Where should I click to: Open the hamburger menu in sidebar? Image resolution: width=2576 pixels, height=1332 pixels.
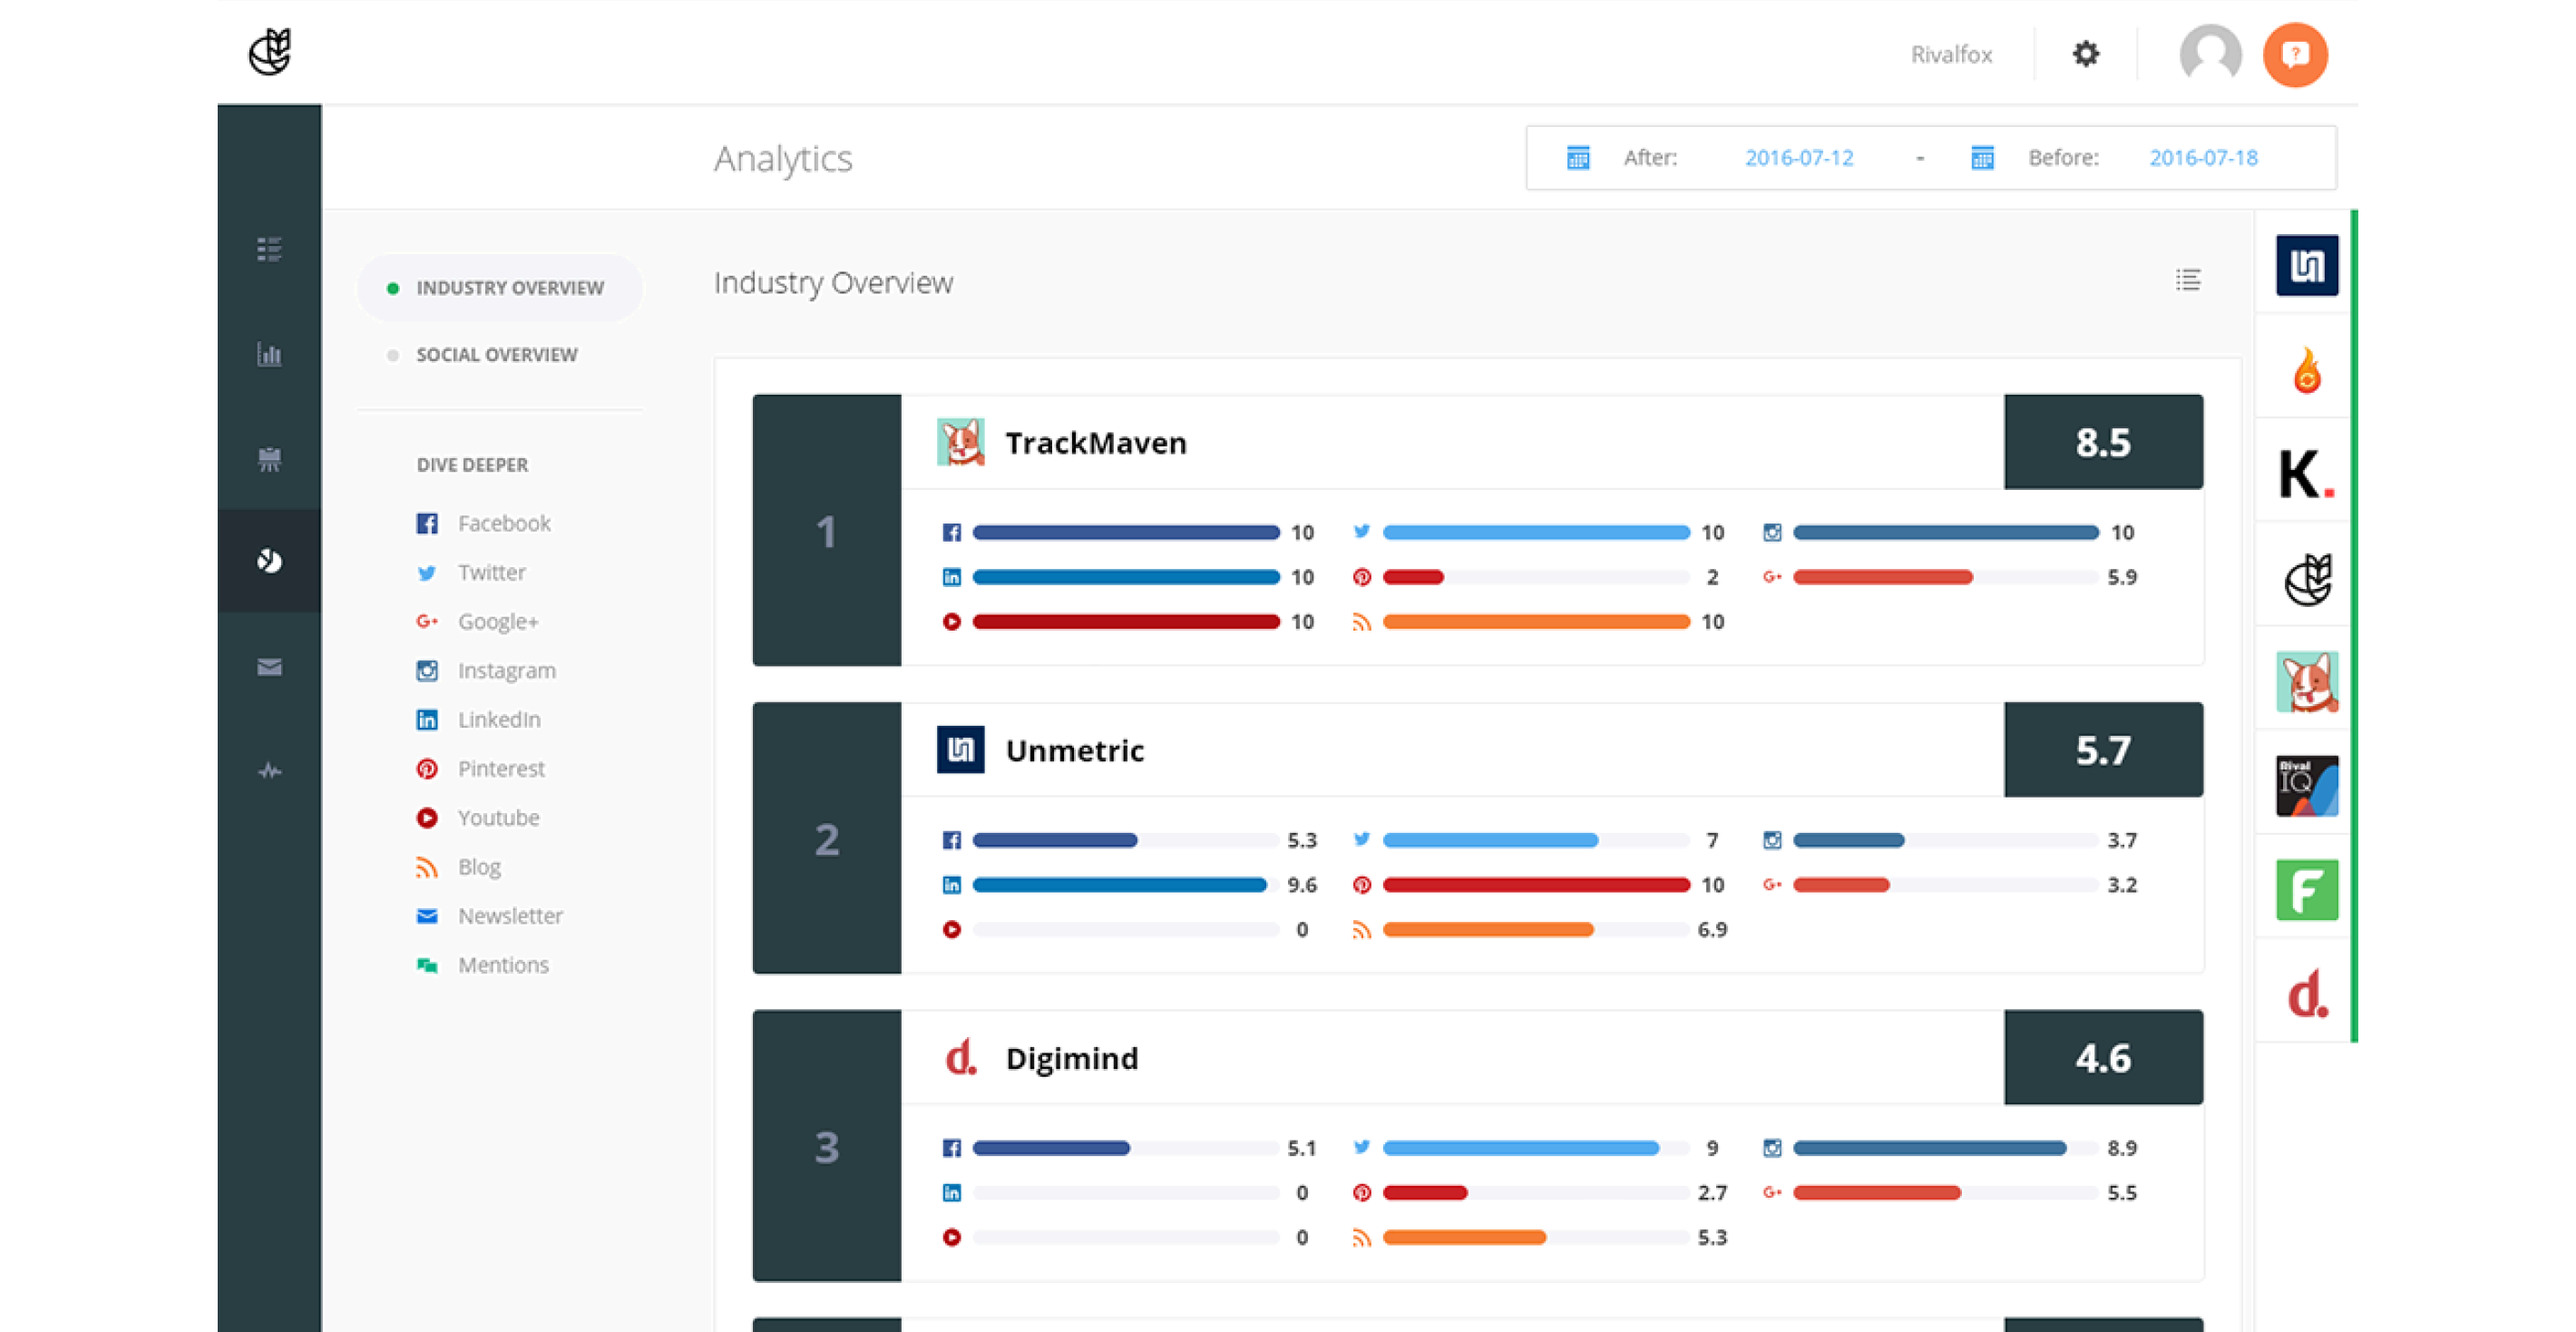coord(268,248)
